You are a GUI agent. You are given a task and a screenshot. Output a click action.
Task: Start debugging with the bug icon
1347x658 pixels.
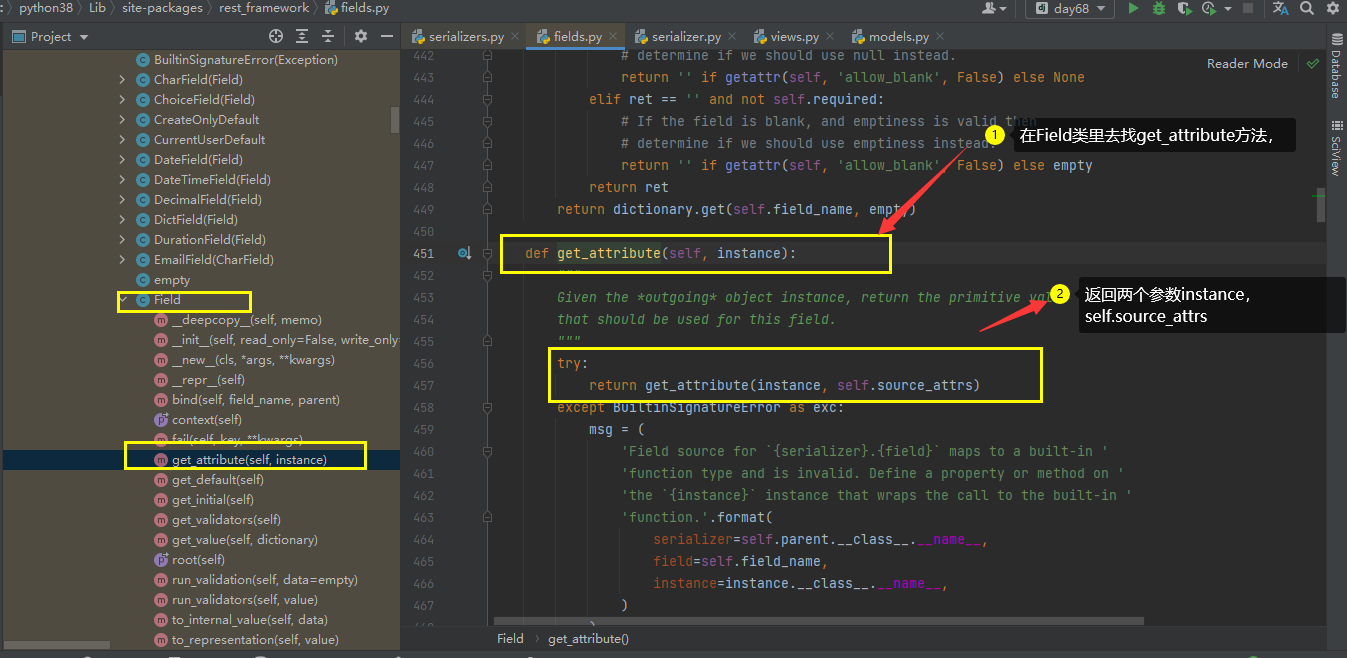coord(1159,8)
